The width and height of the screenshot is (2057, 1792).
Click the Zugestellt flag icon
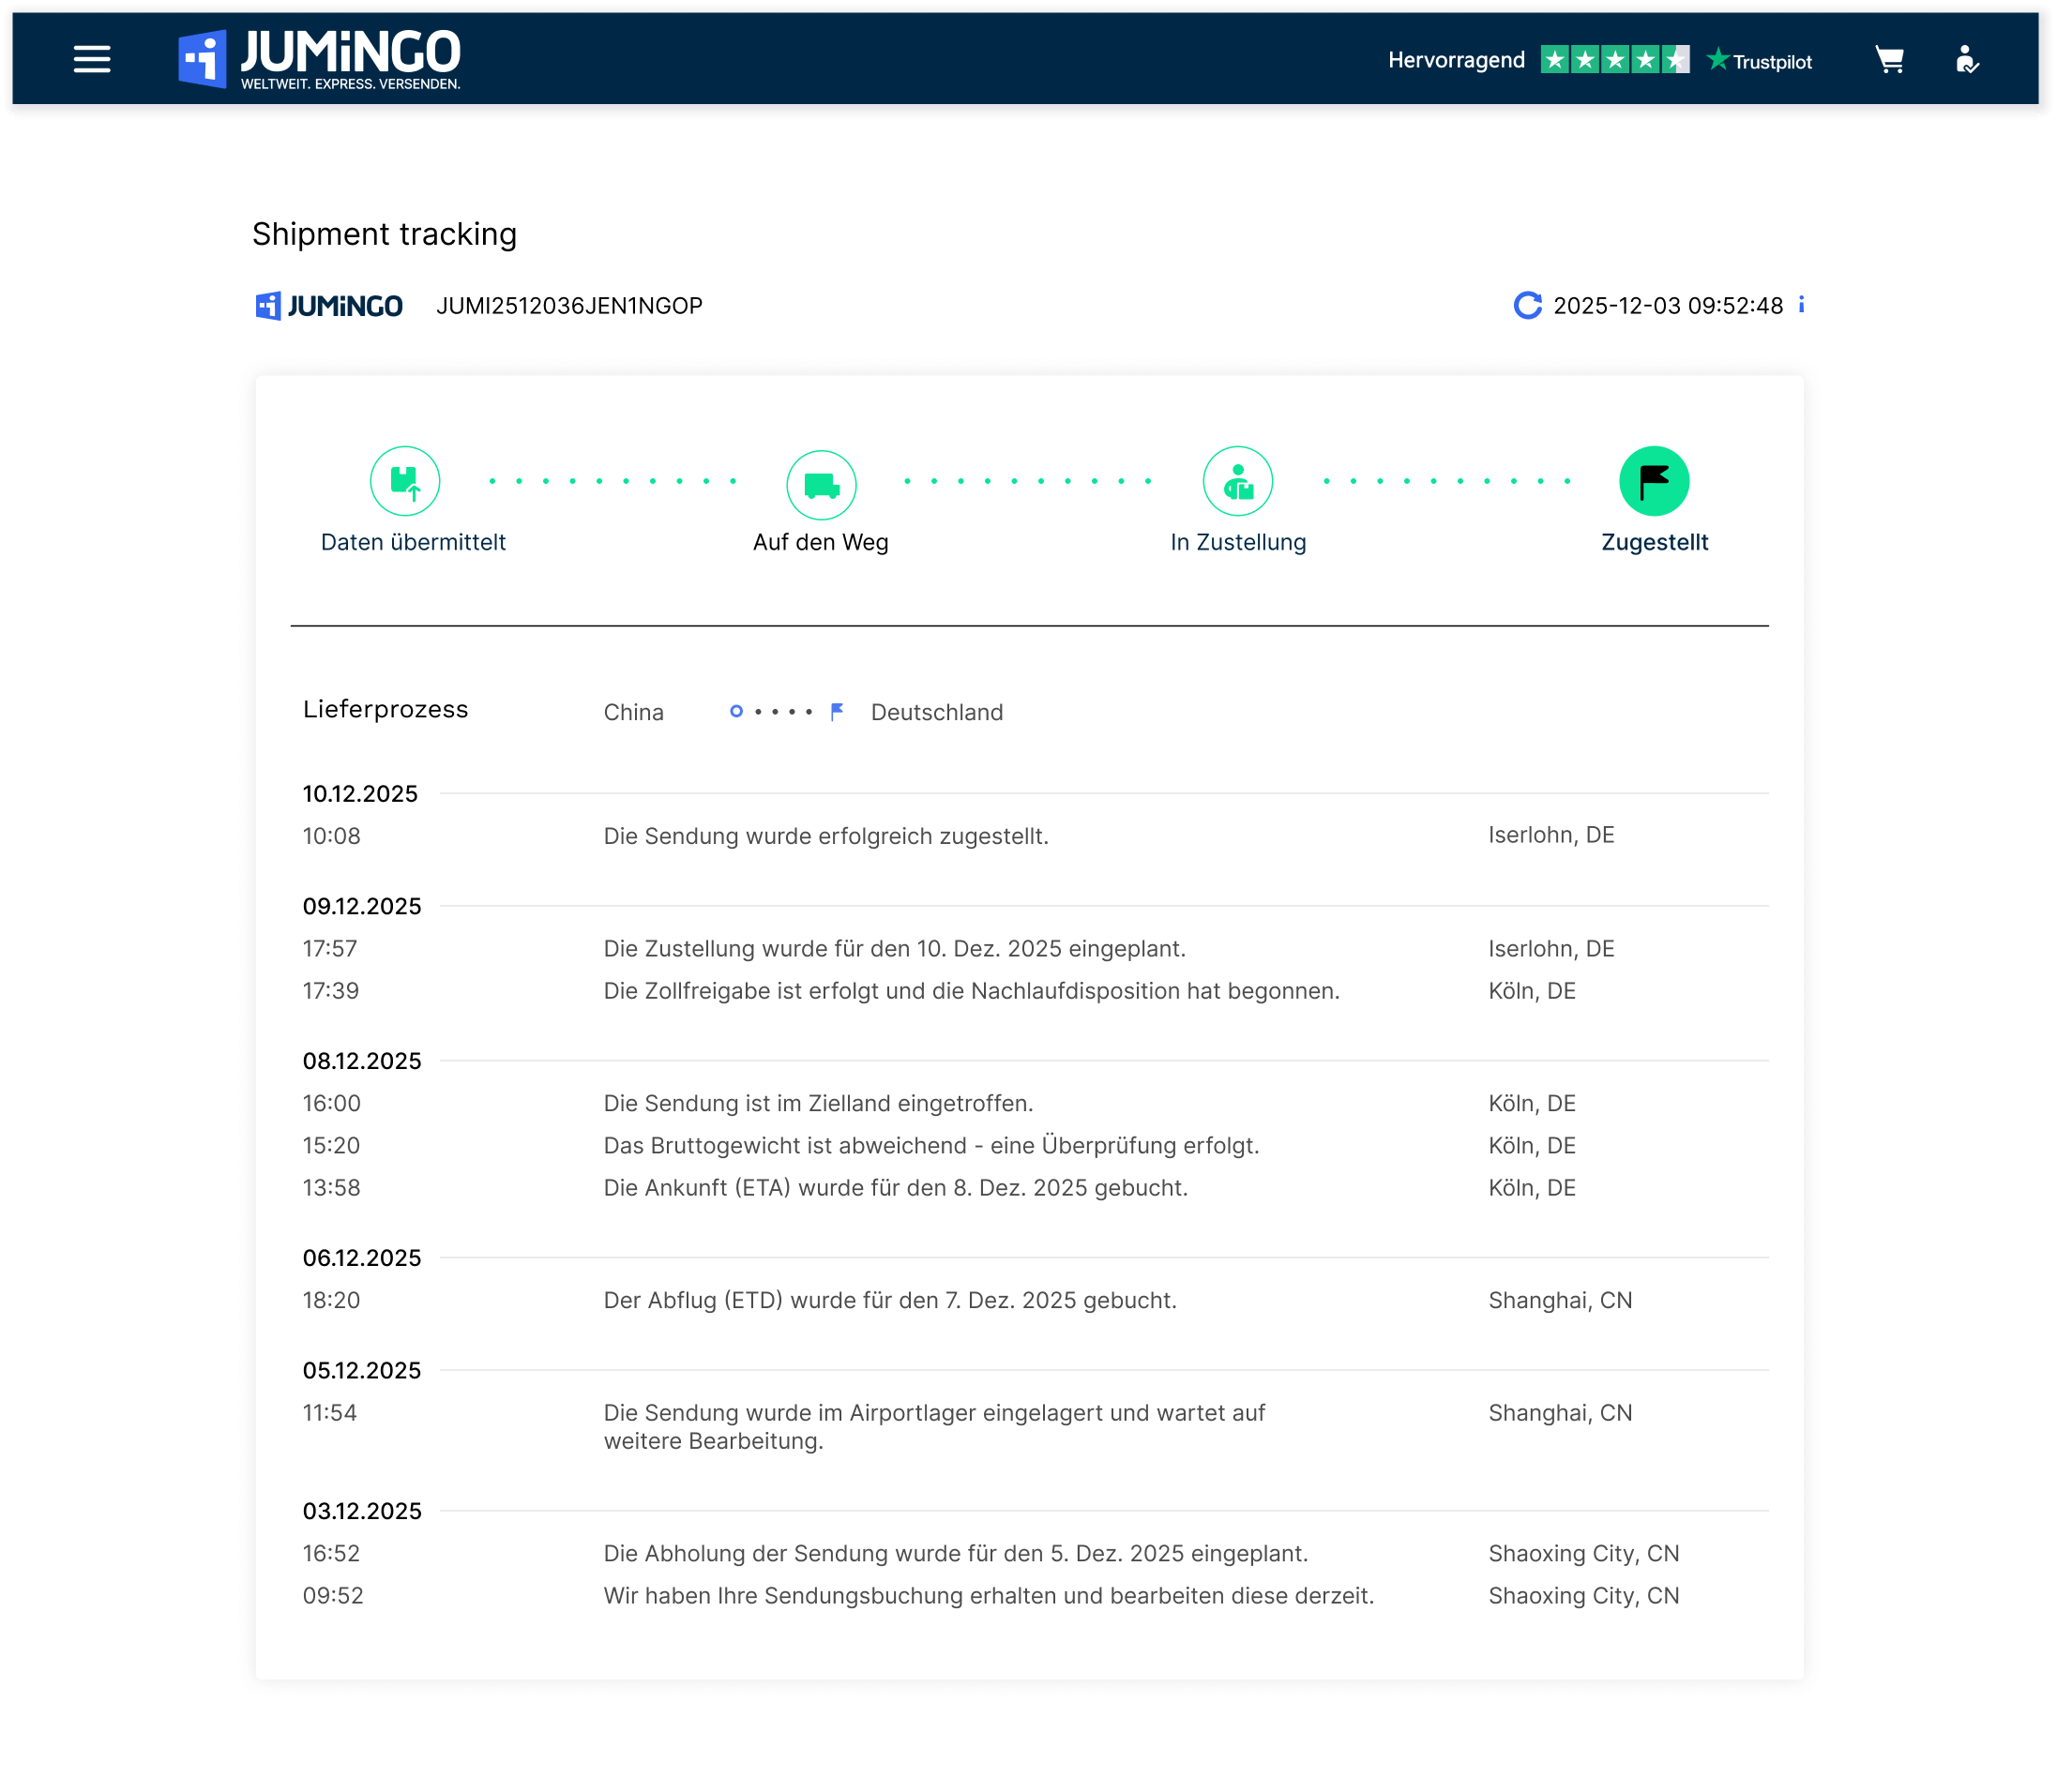click(1654, 481)
